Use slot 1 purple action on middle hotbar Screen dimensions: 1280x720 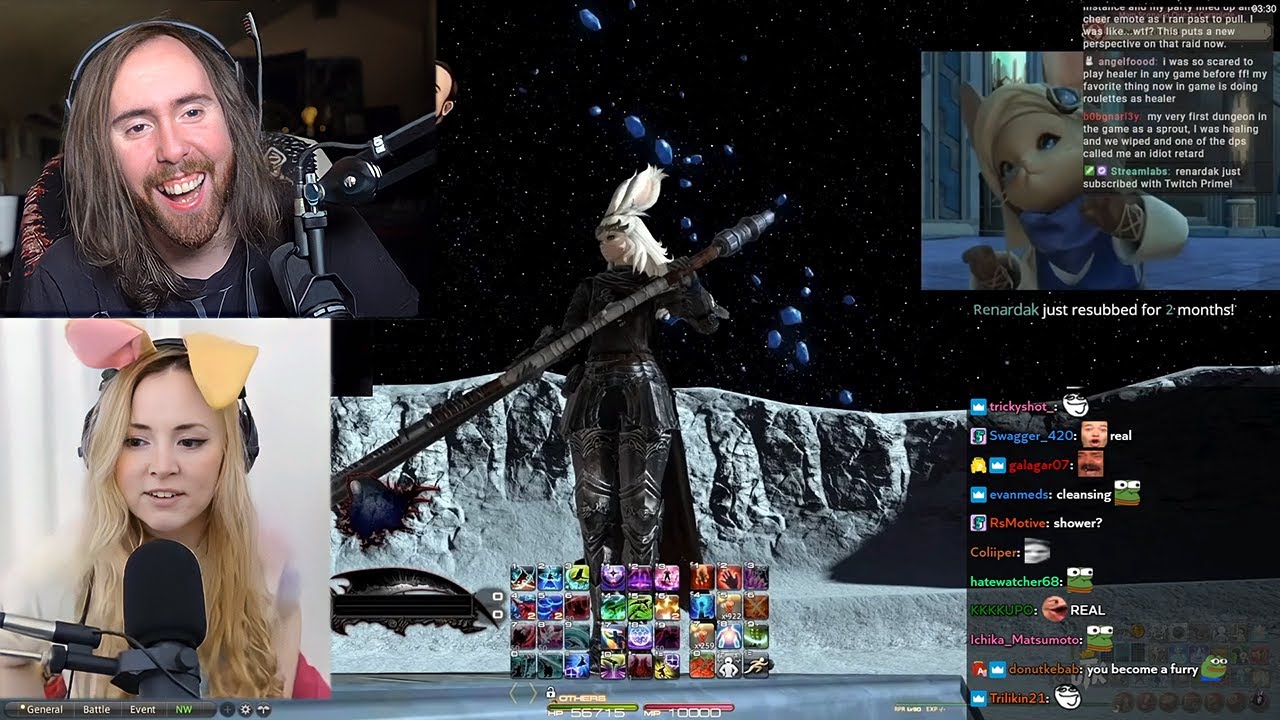click(x=613, y=577)
